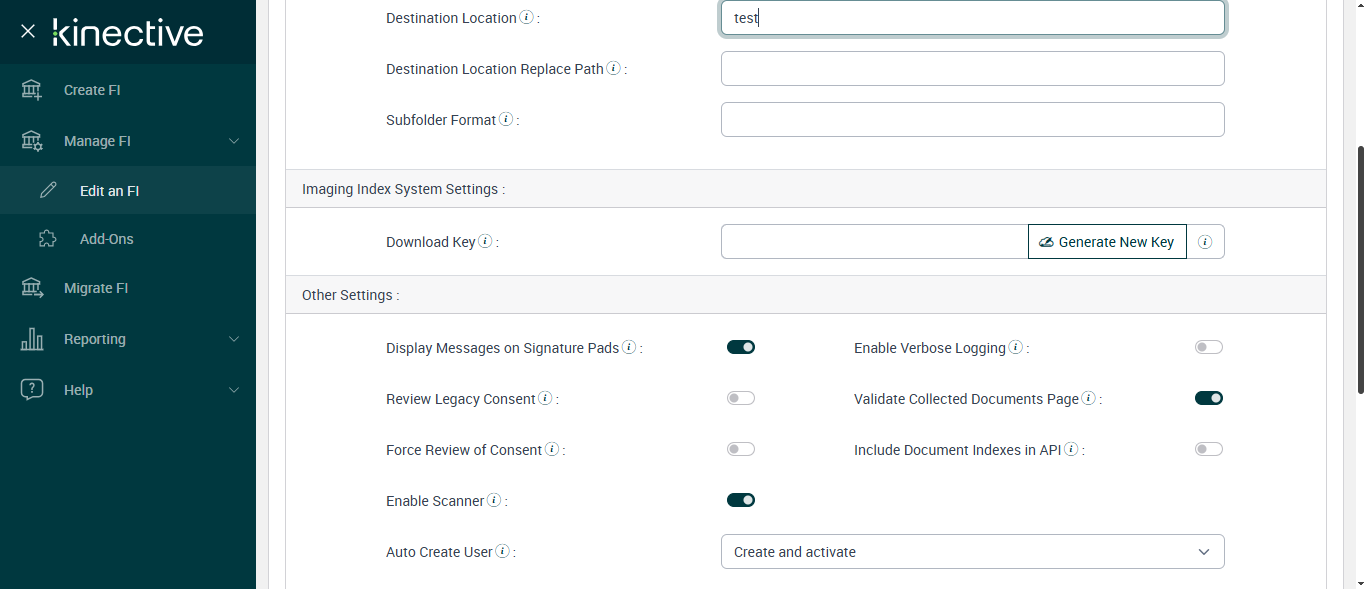Click the Kinective logo
1366x589 pixels.
click(x=128, y=32)
